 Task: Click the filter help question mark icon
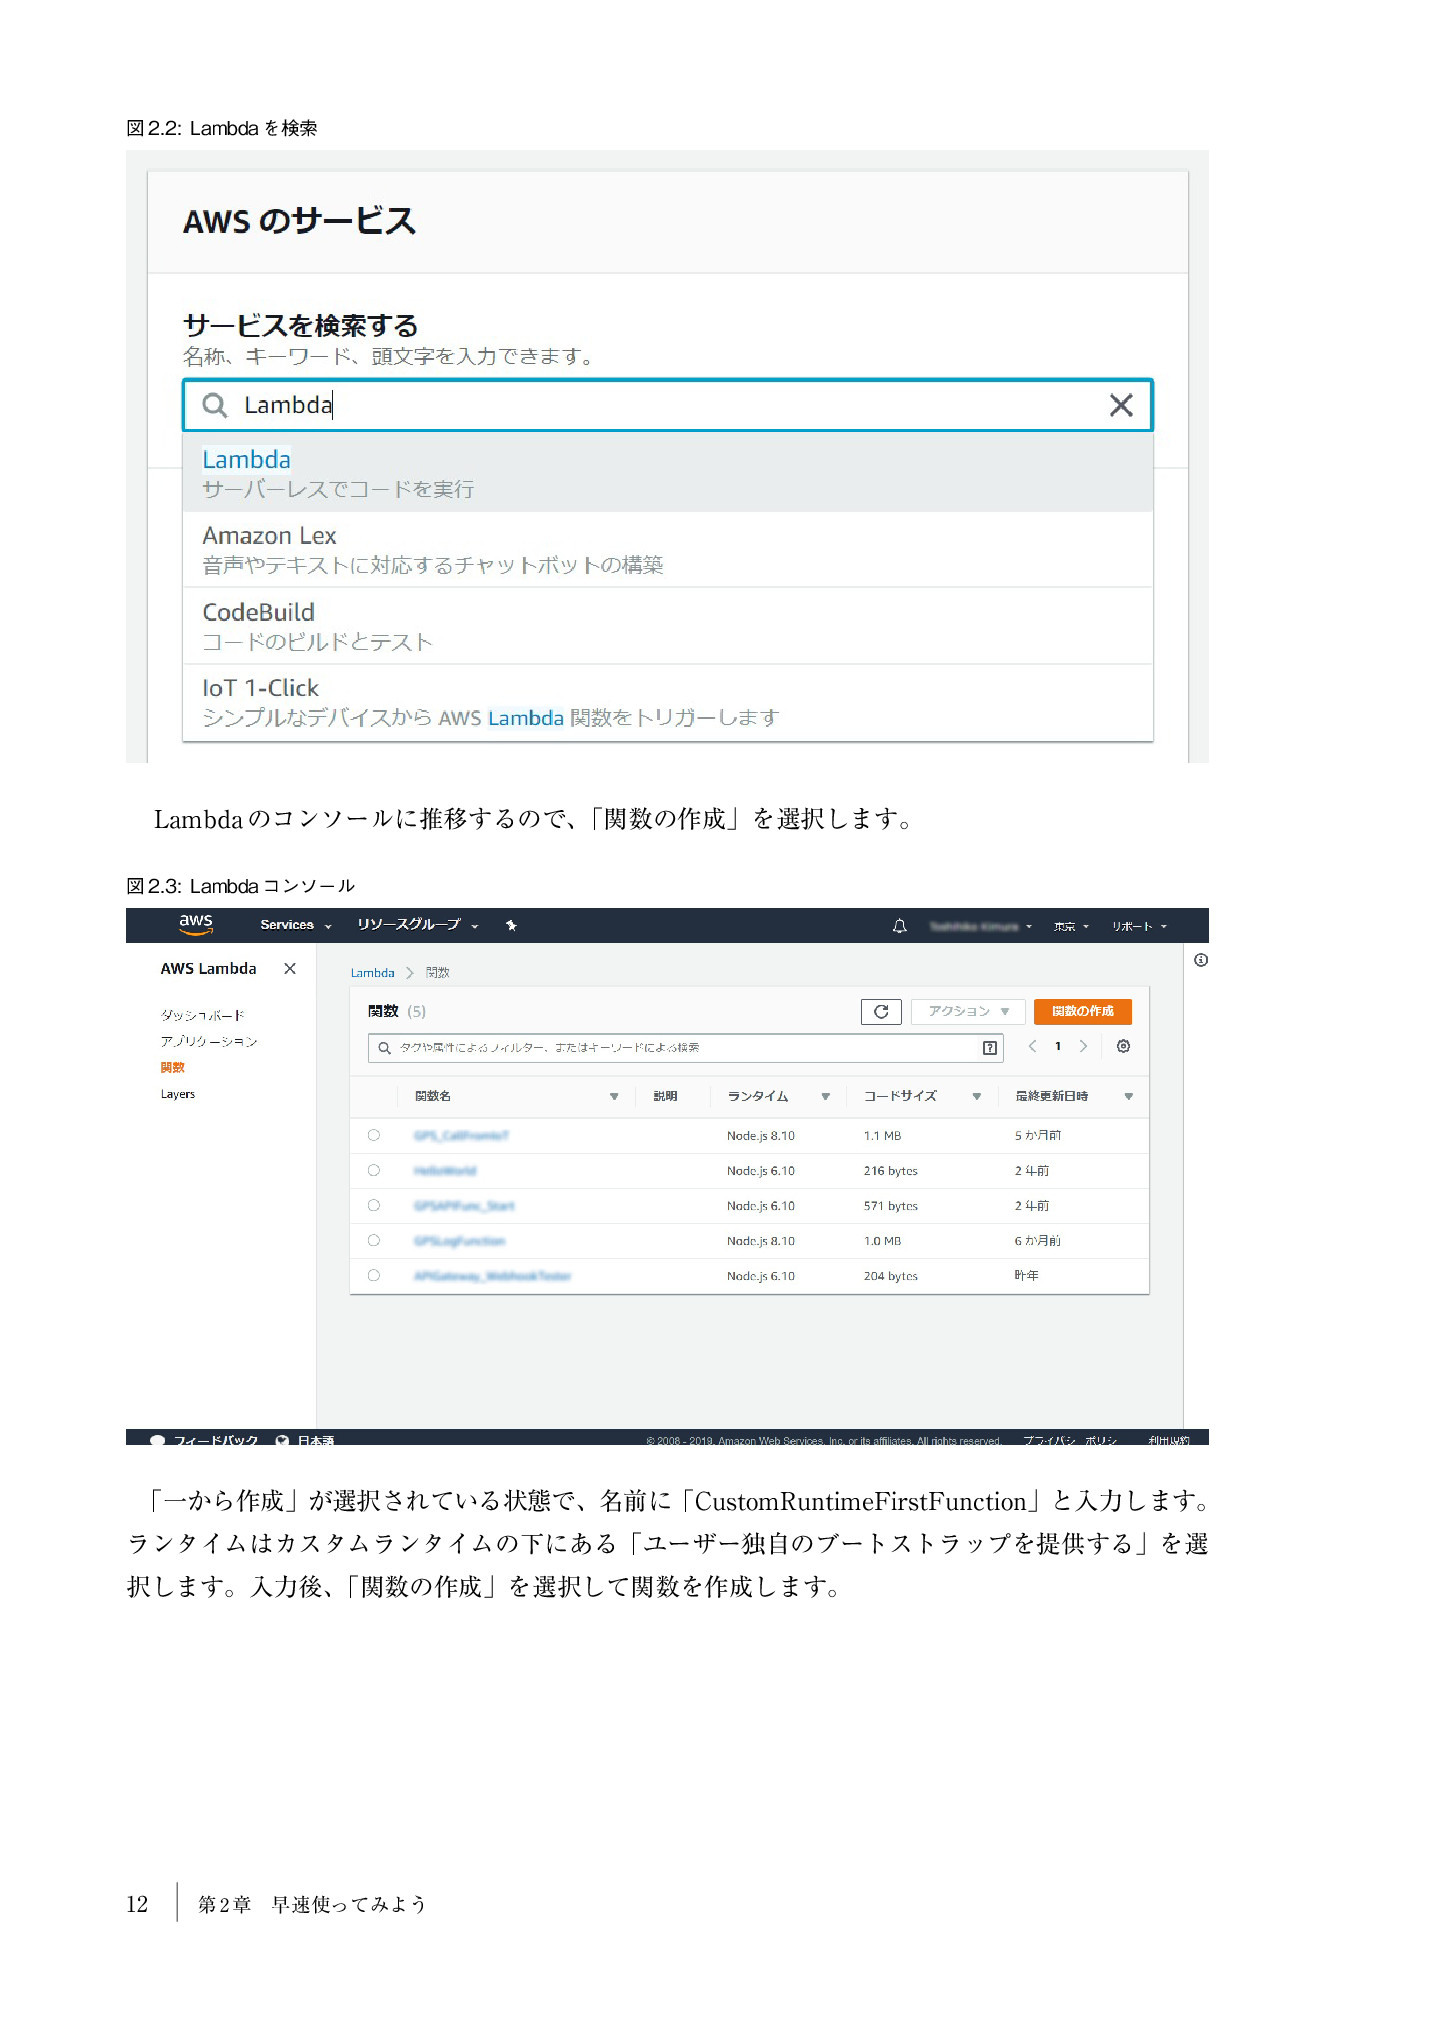(x=989, y=1047)
